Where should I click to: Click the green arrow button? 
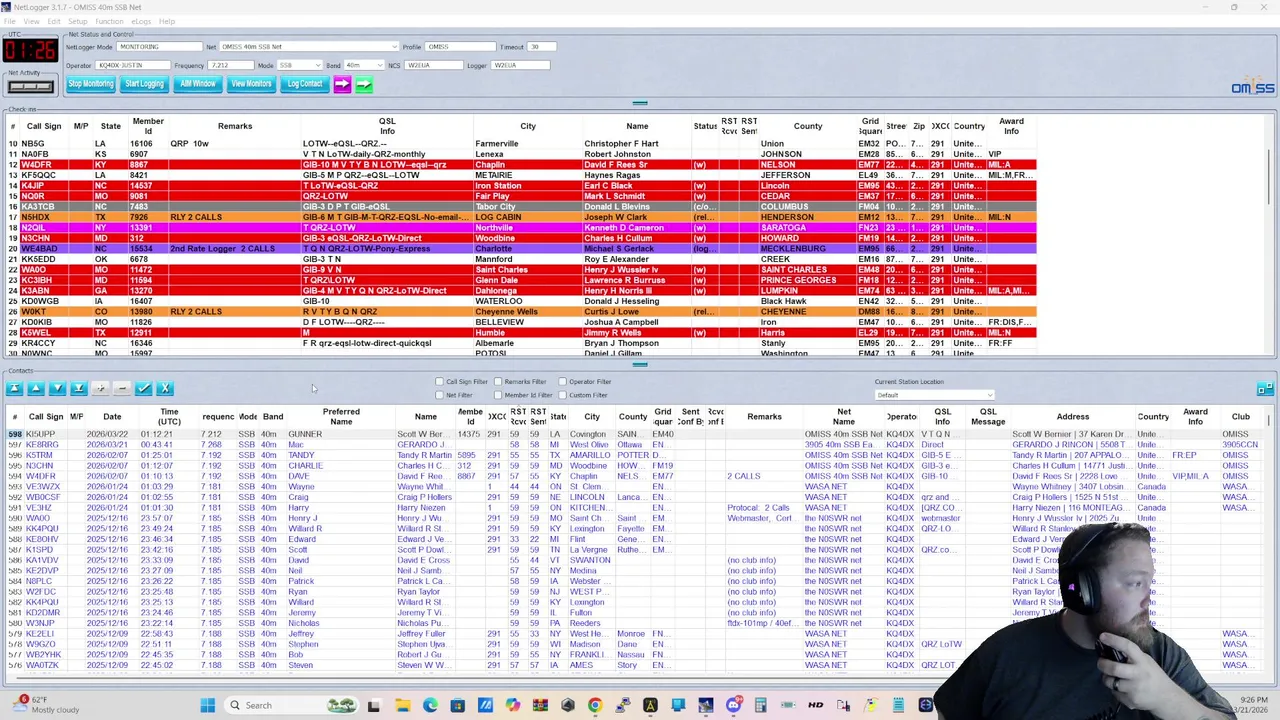pyautogui.click(x=363, y=84)
